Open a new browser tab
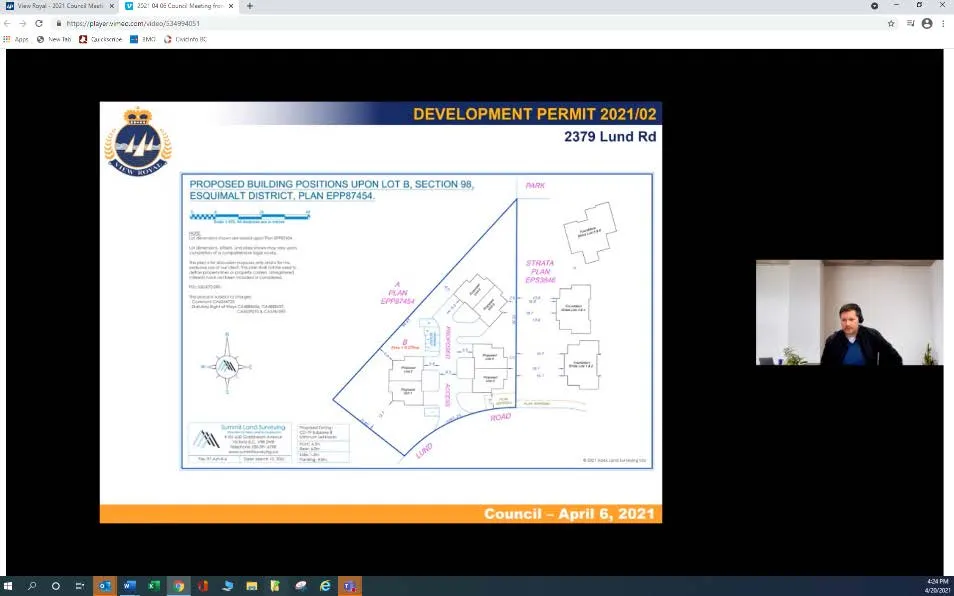The height and width of the screenshot is (596, 954). click(x=249, y=6)
